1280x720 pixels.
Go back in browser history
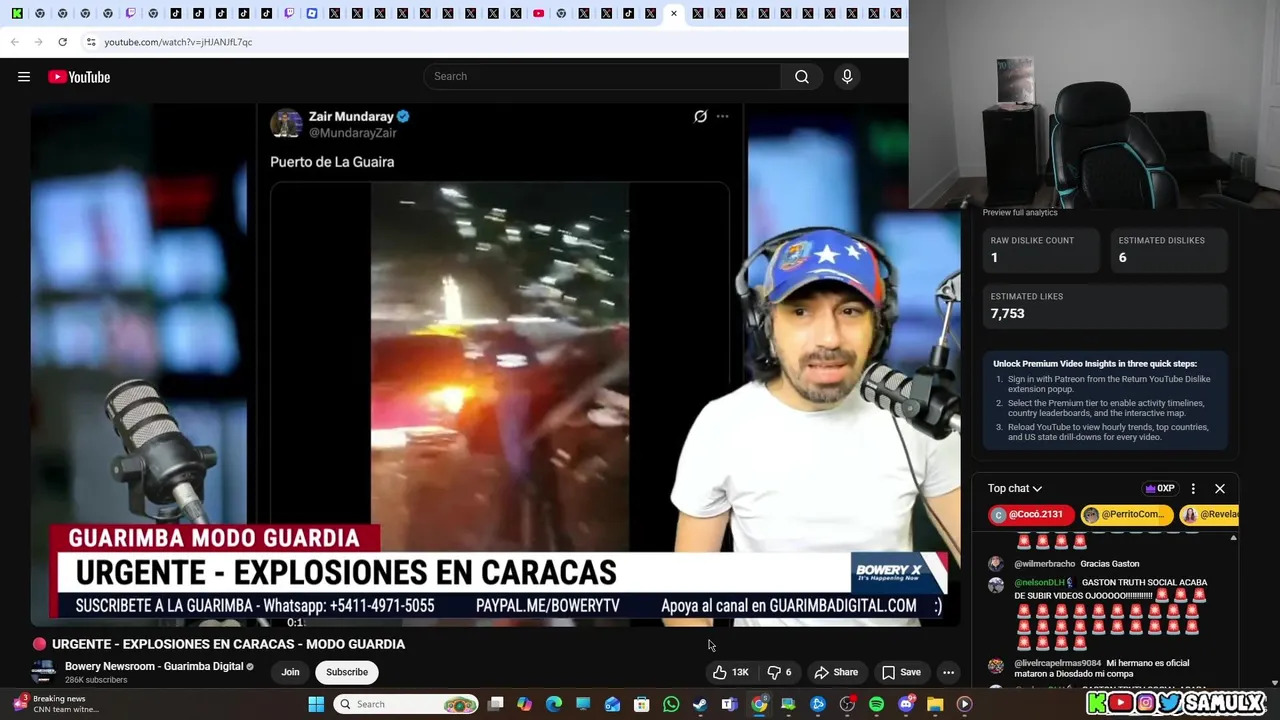pos(15,42)
